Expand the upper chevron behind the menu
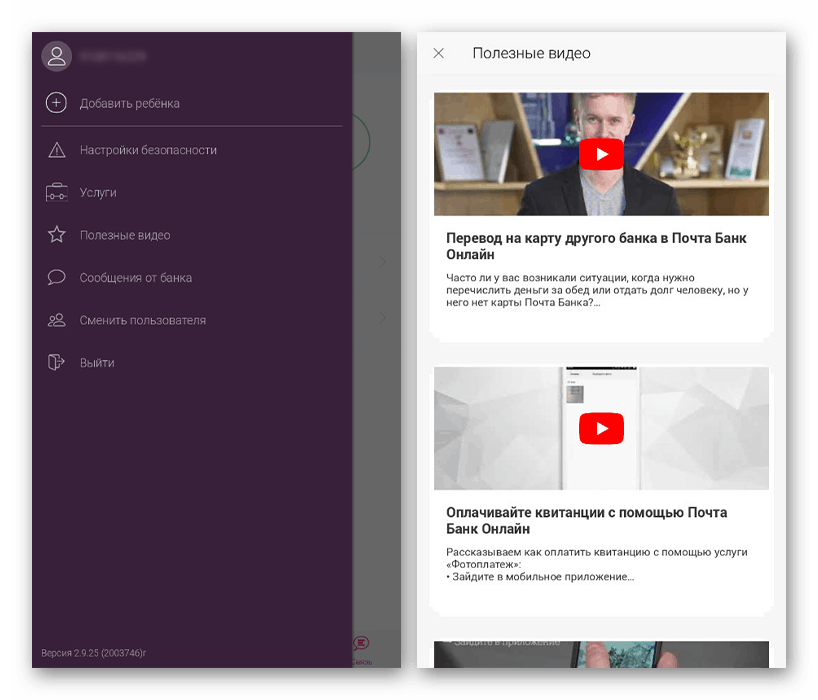The height and width of the screenshot is (700, 818). click(x=382, y=261)
